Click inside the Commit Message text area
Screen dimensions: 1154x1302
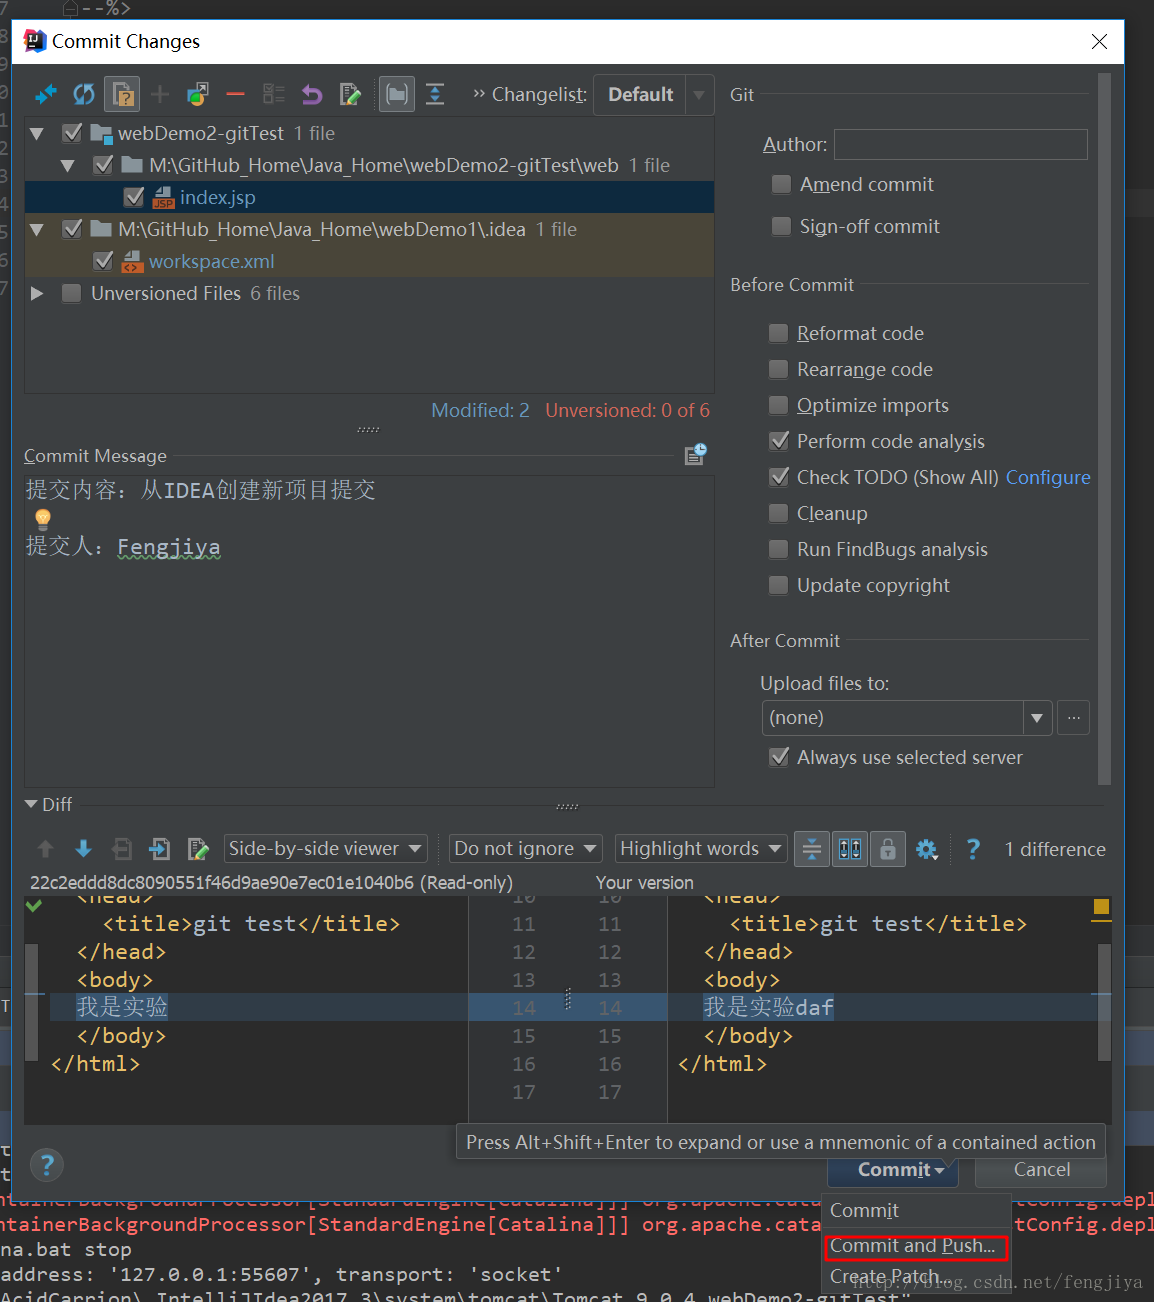[369, 630]
